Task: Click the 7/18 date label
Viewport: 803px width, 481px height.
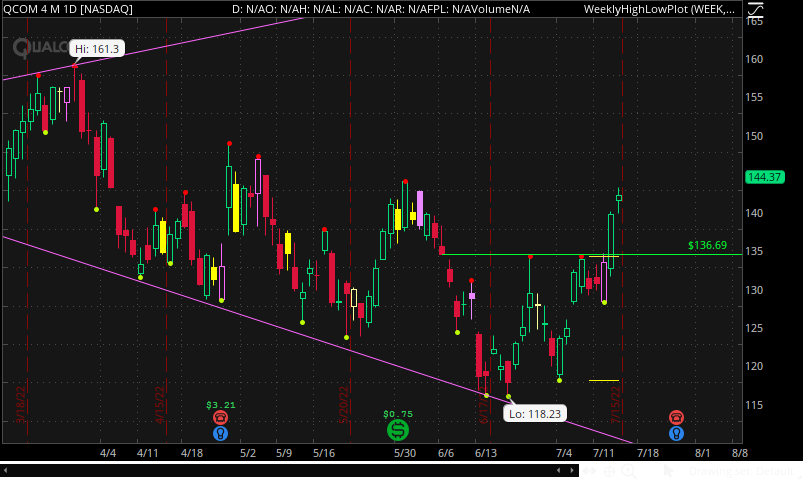Action: coord(648,453)
